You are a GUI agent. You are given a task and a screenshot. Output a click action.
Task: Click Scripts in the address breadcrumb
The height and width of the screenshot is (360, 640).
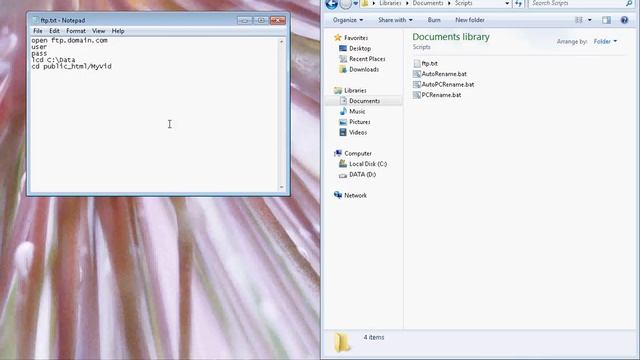[464, 3]
